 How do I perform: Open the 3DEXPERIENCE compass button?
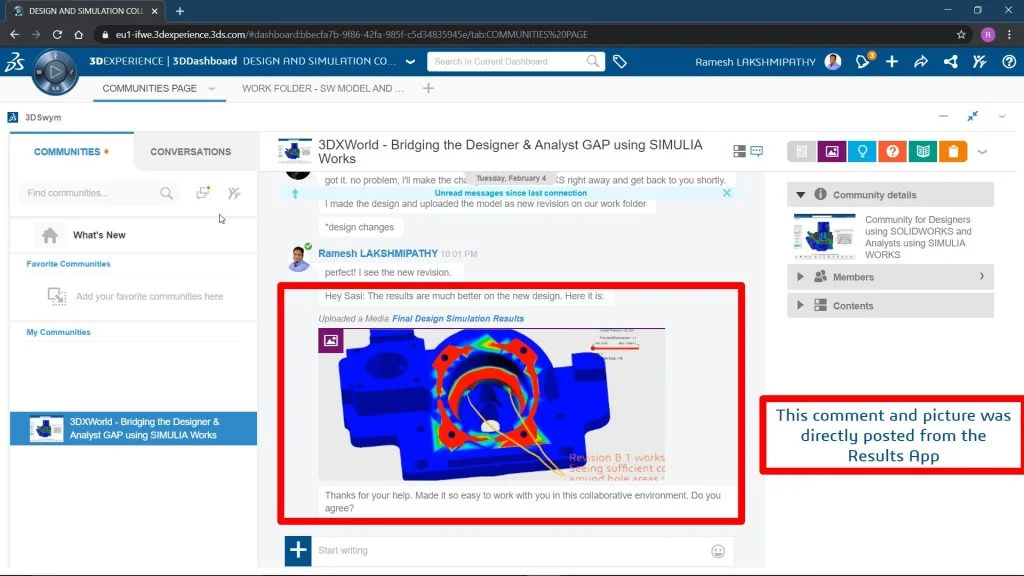[x=55, y=71]
